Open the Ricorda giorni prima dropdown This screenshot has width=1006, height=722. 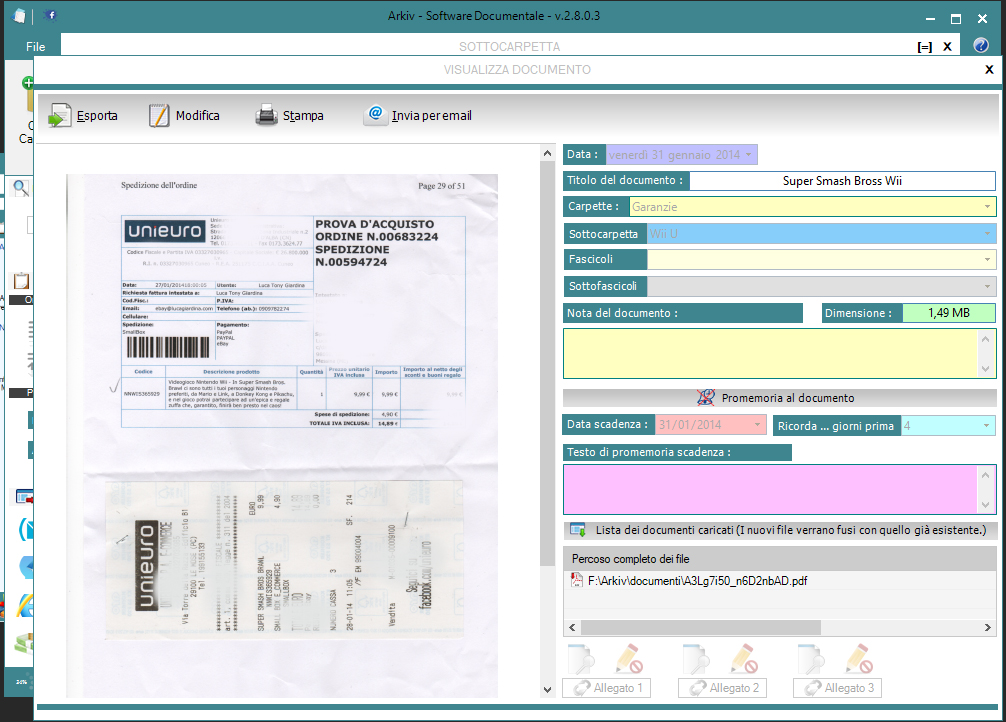pyautogui.click(x=987, y=424)
